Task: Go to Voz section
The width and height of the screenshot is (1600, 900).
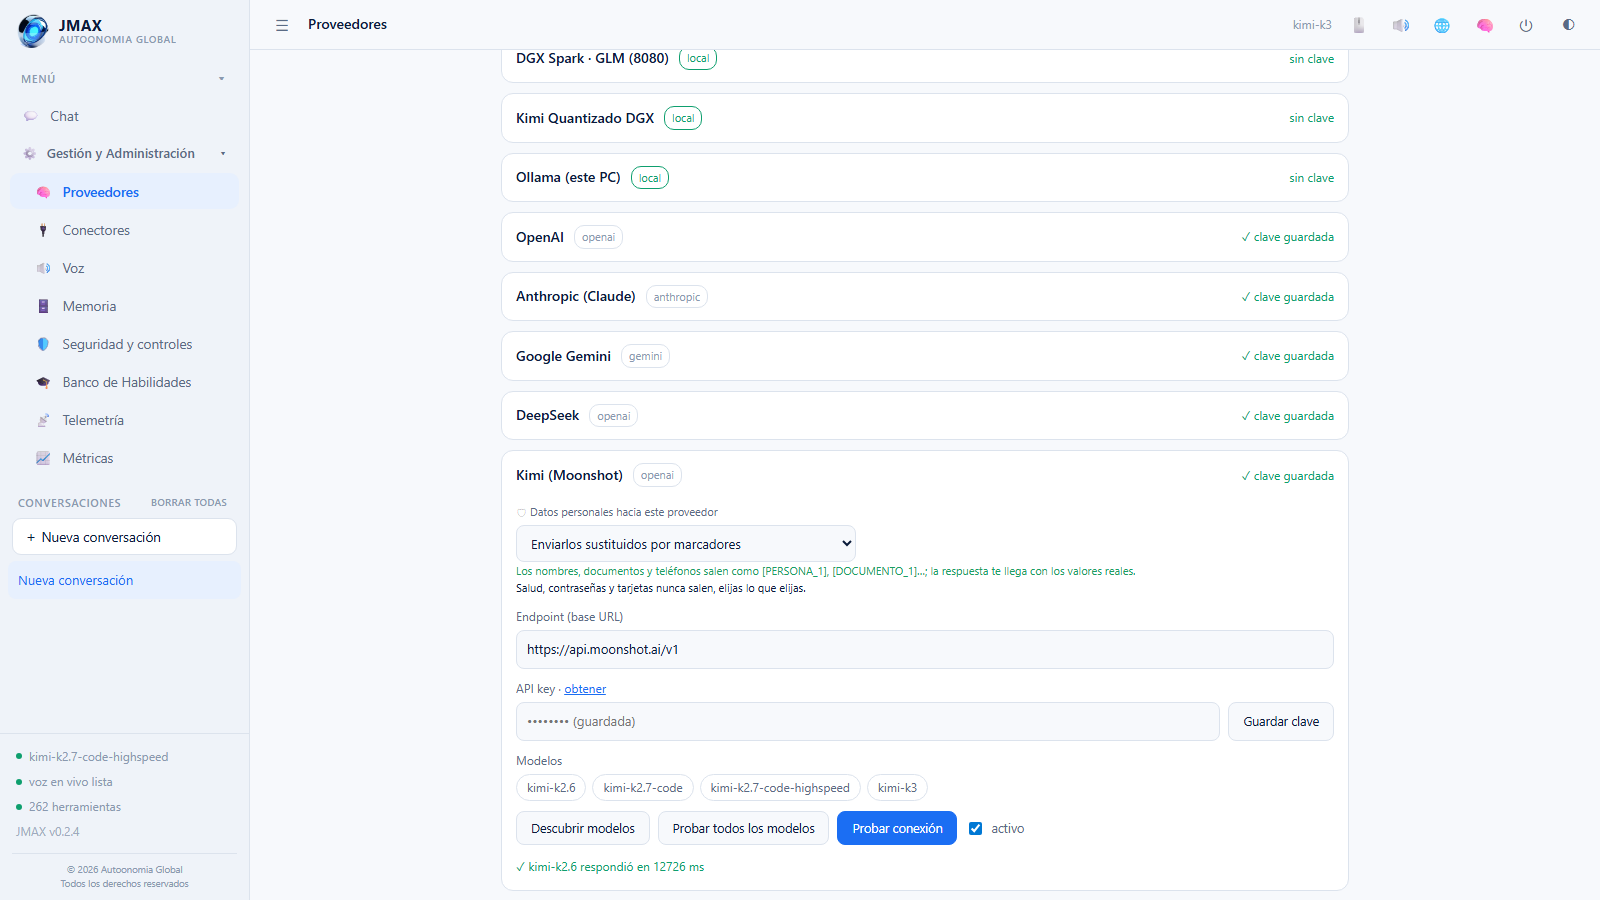Action: pyautogui.click(x=124, y=268)
